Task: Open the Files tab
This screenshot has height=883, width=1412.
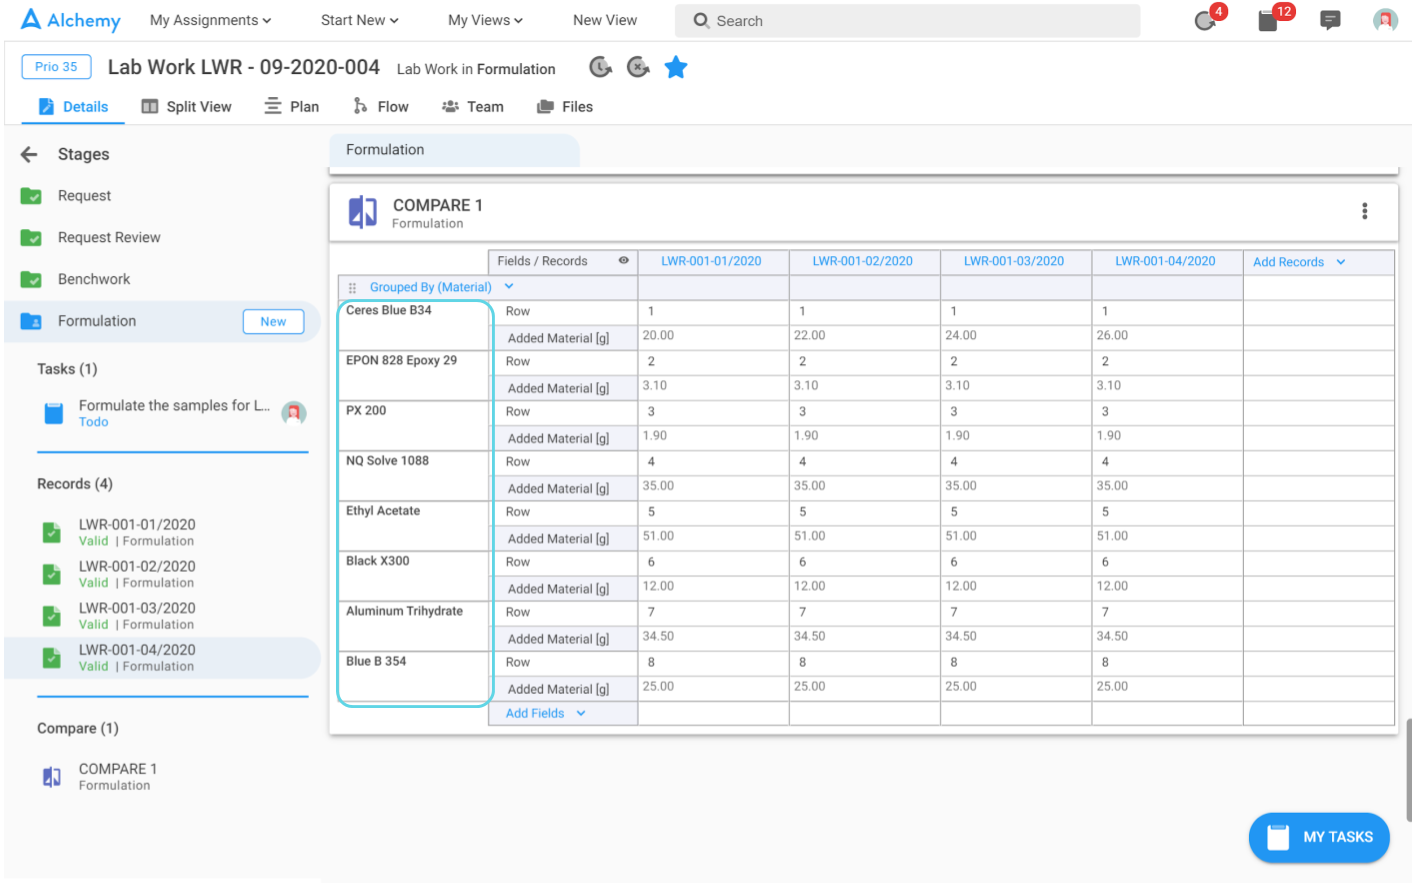Action: tap(564, 107)
